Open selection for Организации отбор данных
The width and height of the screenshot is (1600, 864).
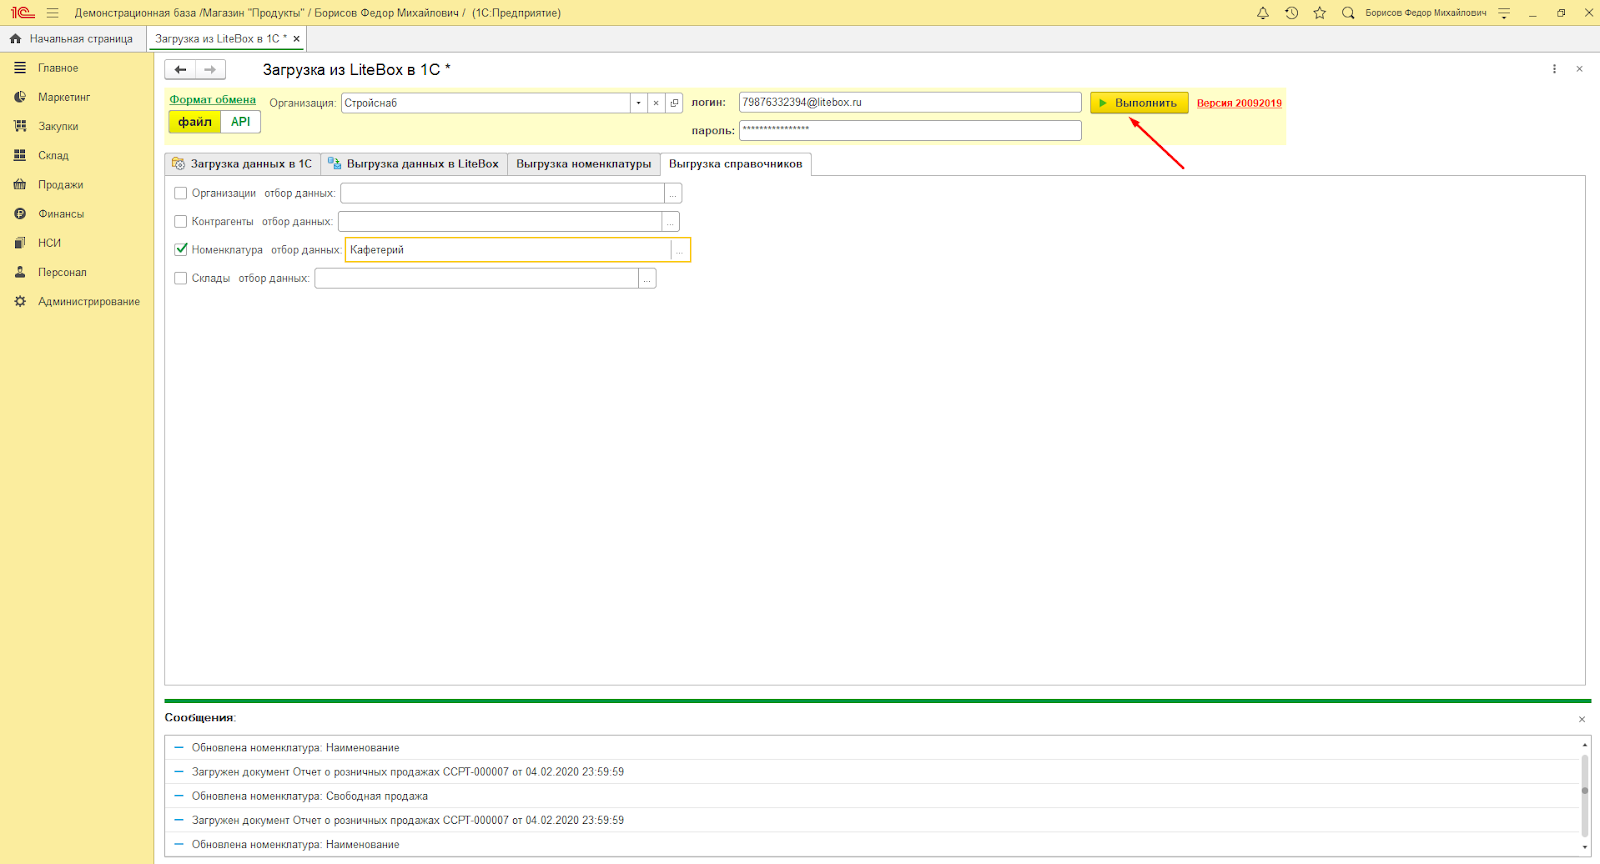pos(673,193)
